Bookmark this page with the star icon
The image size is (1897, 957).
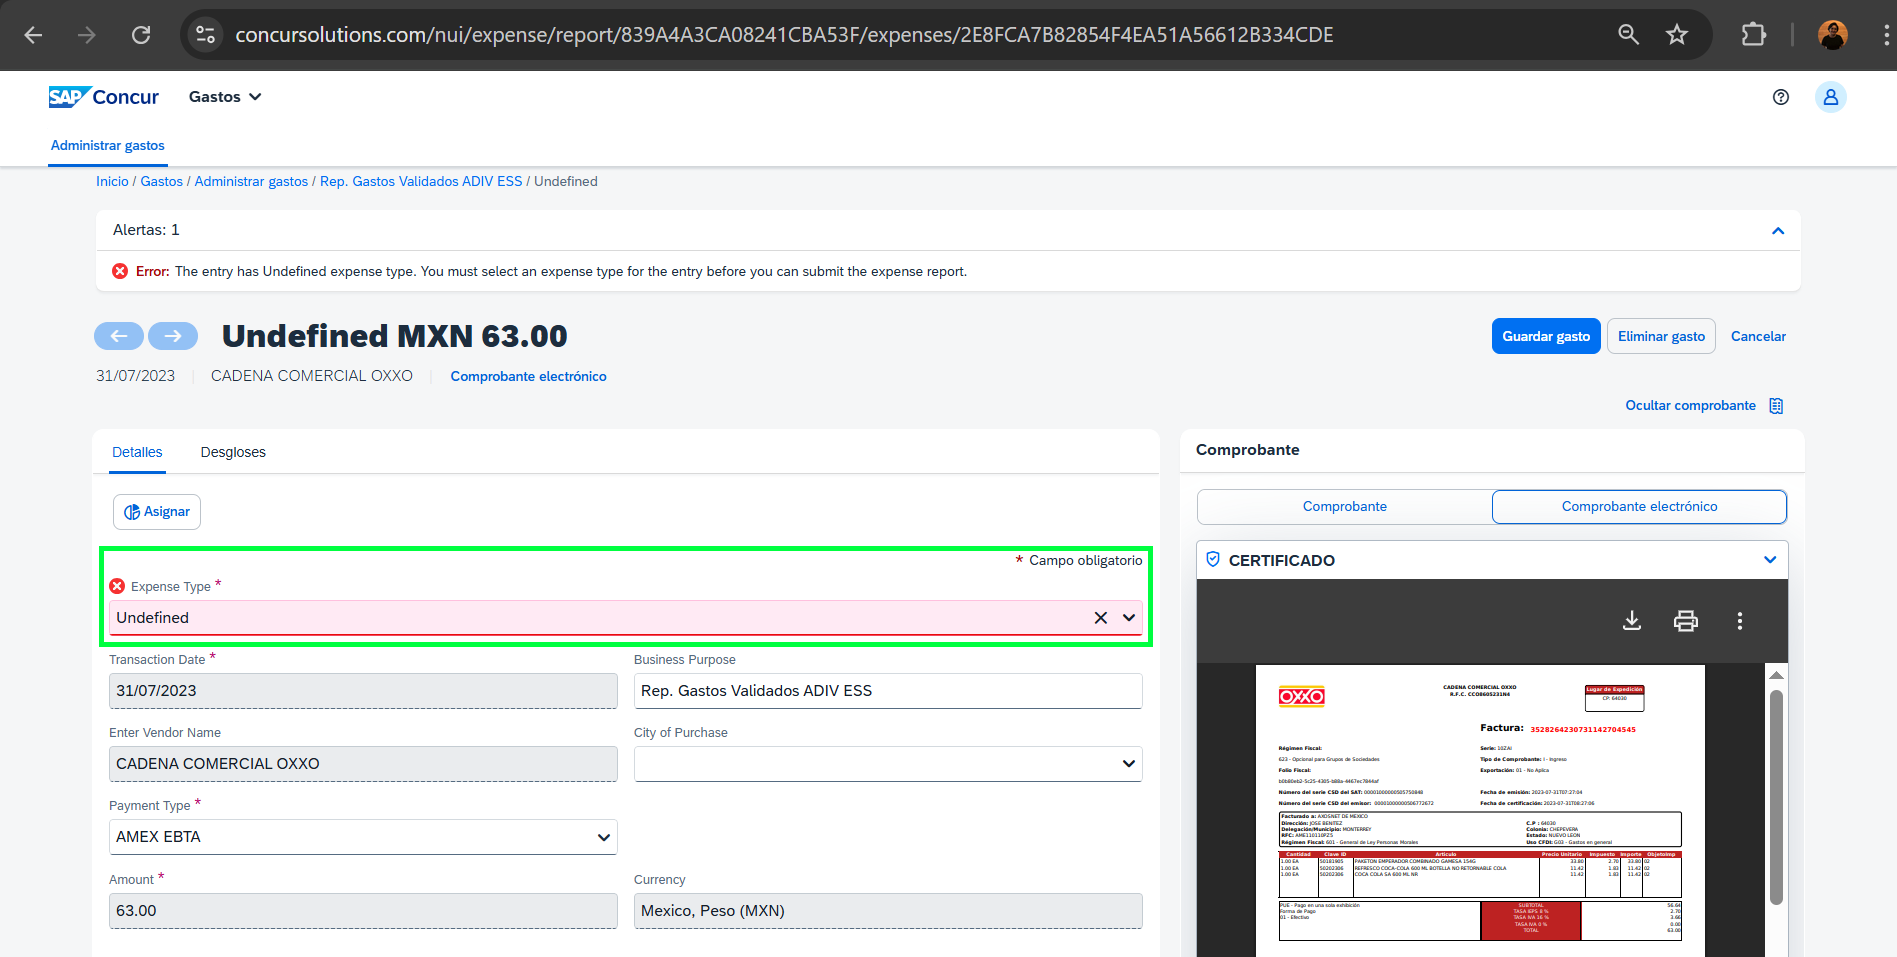1677,35
